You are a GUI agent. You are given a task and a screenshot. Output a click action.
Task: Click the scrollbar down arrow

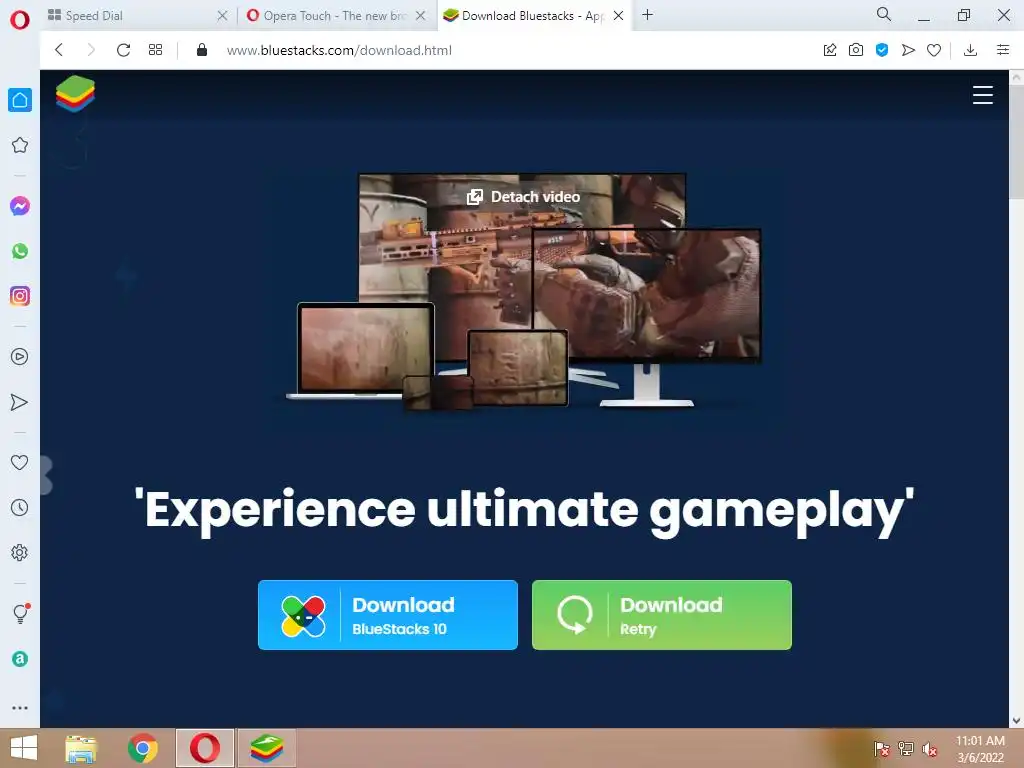tap(1017, 720)
